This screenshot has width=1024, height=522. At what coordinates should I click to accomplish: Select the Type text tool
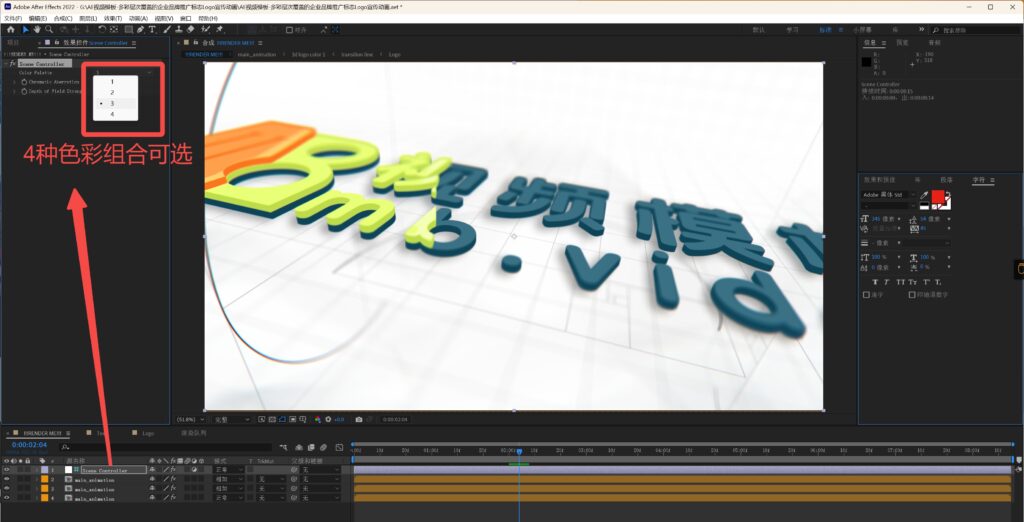[153, 30]
